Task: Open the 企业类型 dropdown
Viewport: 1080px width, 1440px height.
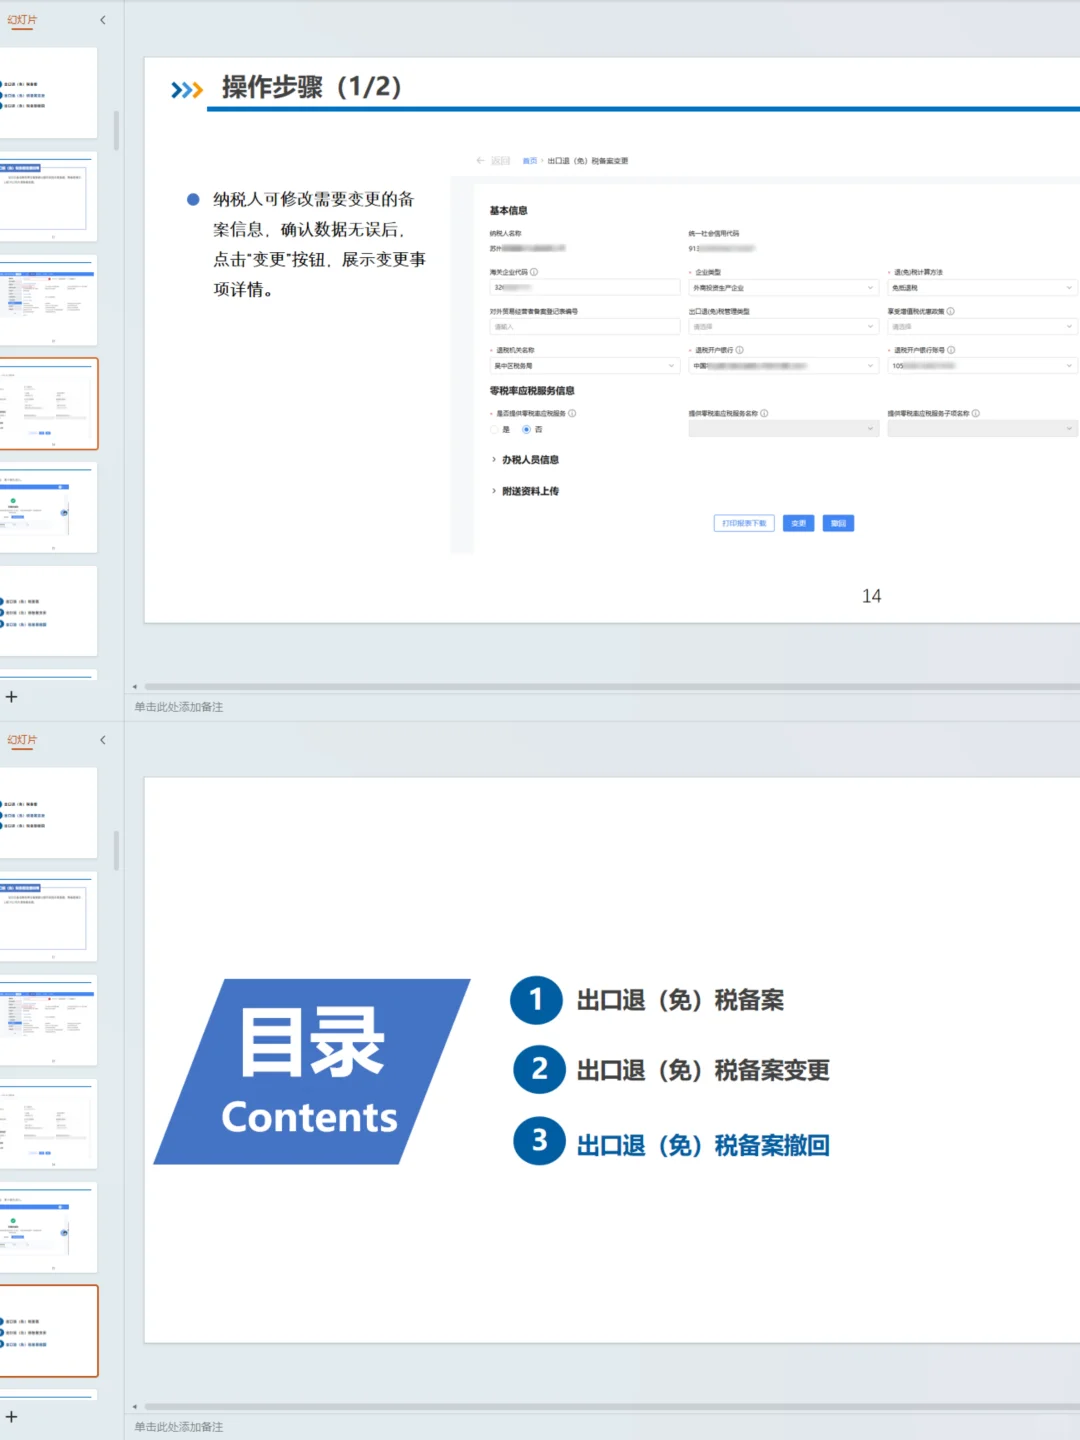Action: click(x=780, y=286)
